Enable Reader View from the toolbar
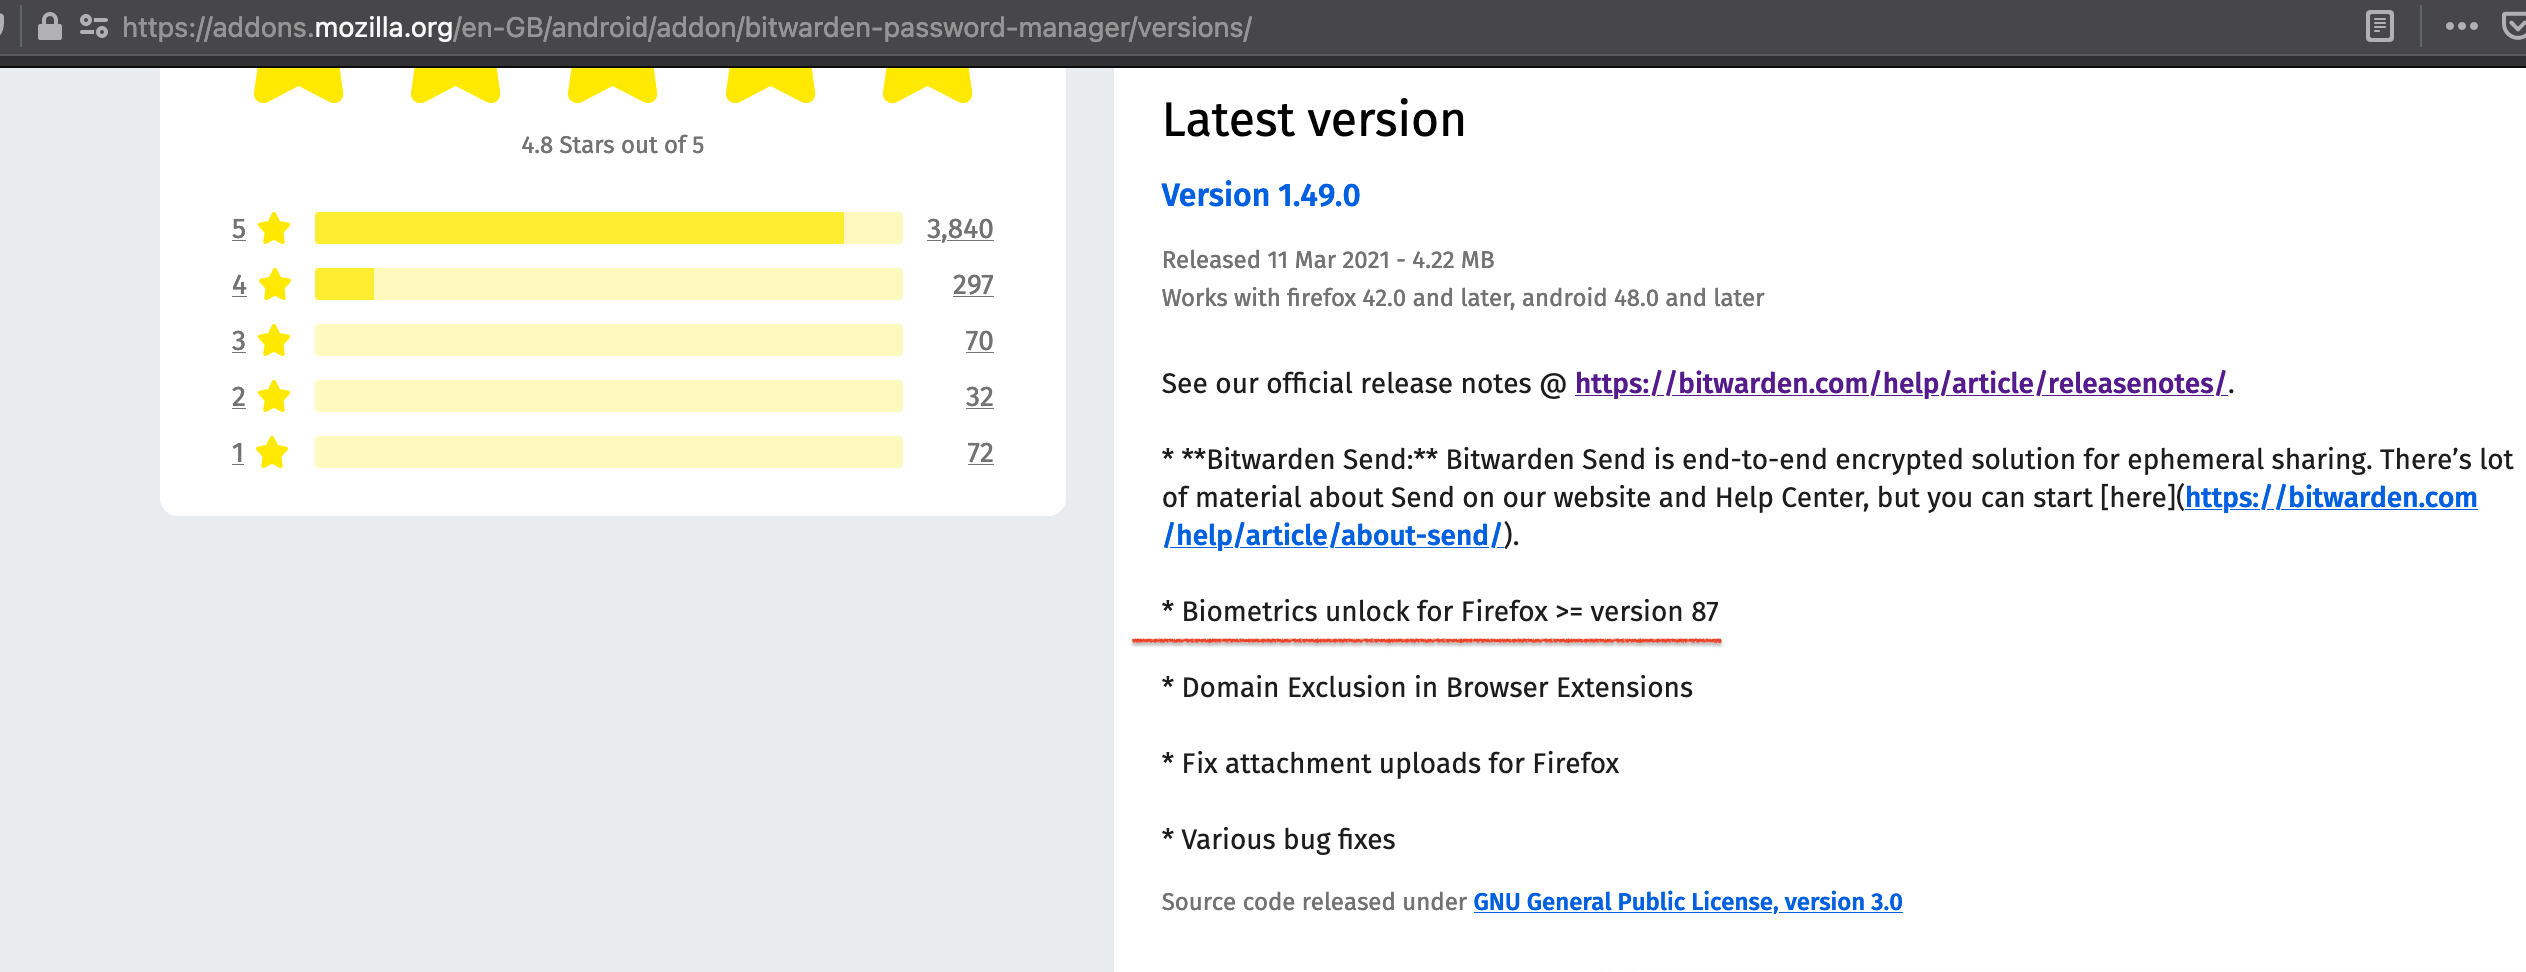2526x972 pixels. pos(2378,27)
